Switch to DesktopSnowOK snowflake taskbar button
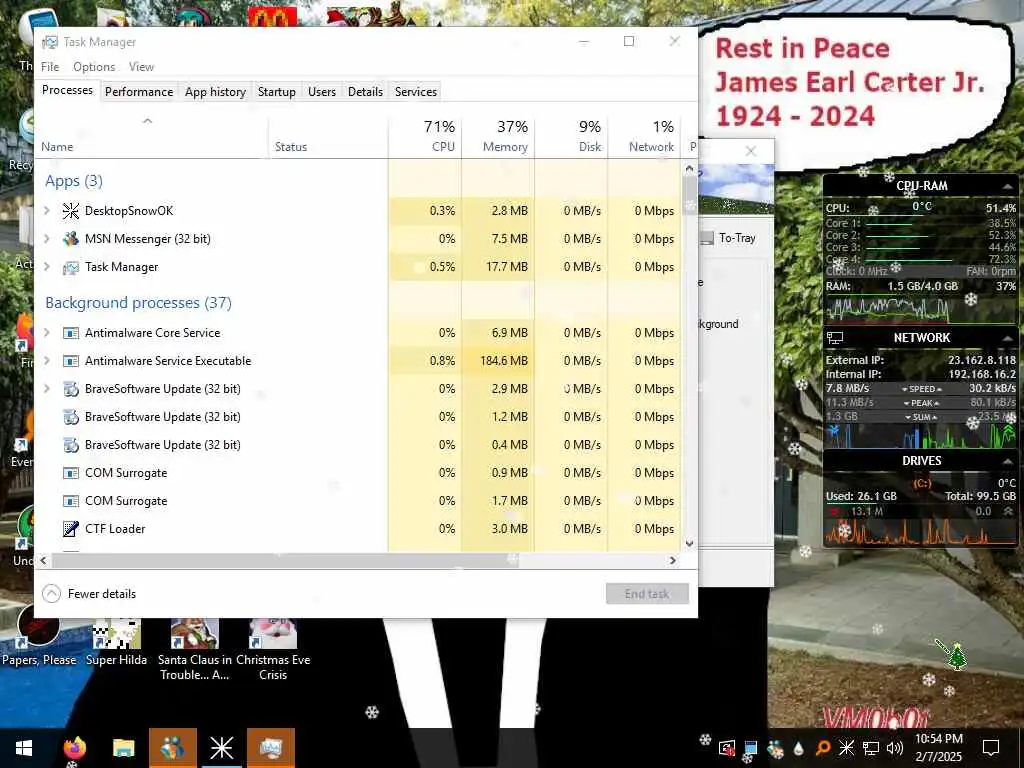Viewport: 1024px width, 768px height. click(221, 748)
